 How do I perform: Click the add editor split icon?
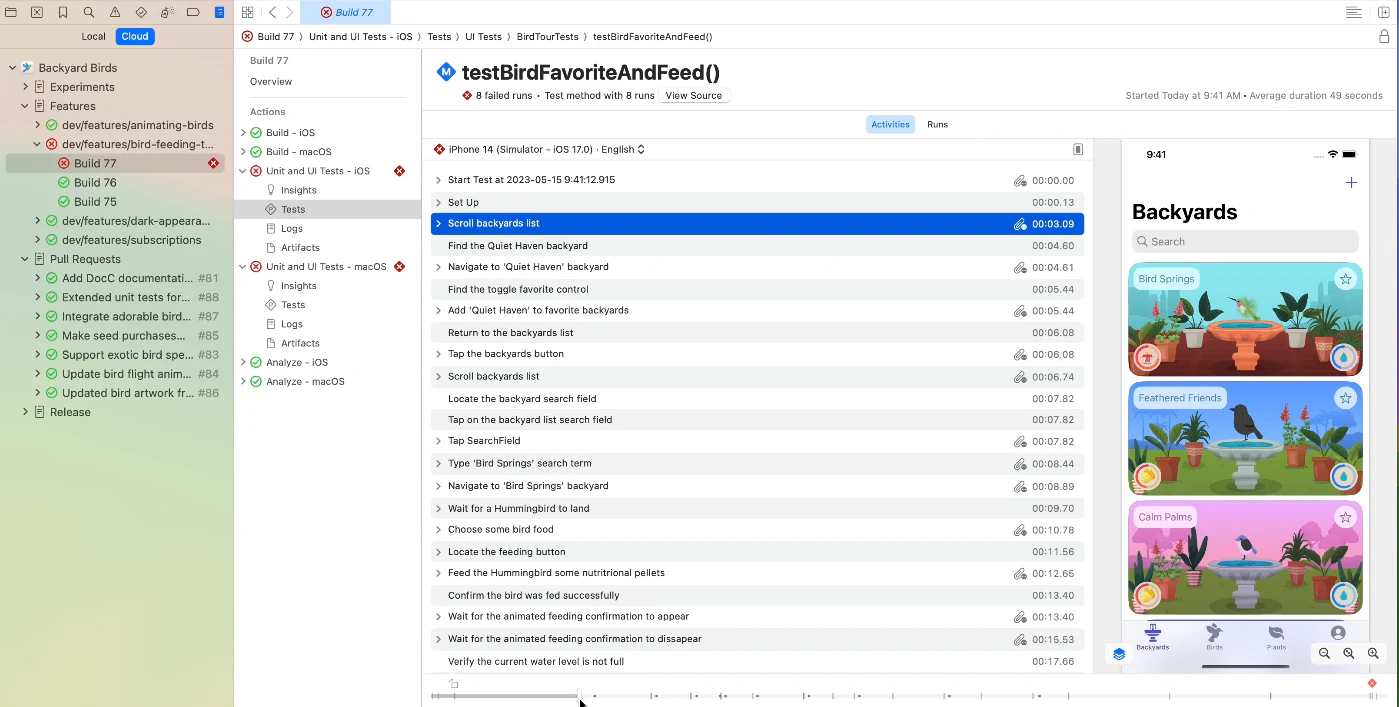tap(1384, 12)
